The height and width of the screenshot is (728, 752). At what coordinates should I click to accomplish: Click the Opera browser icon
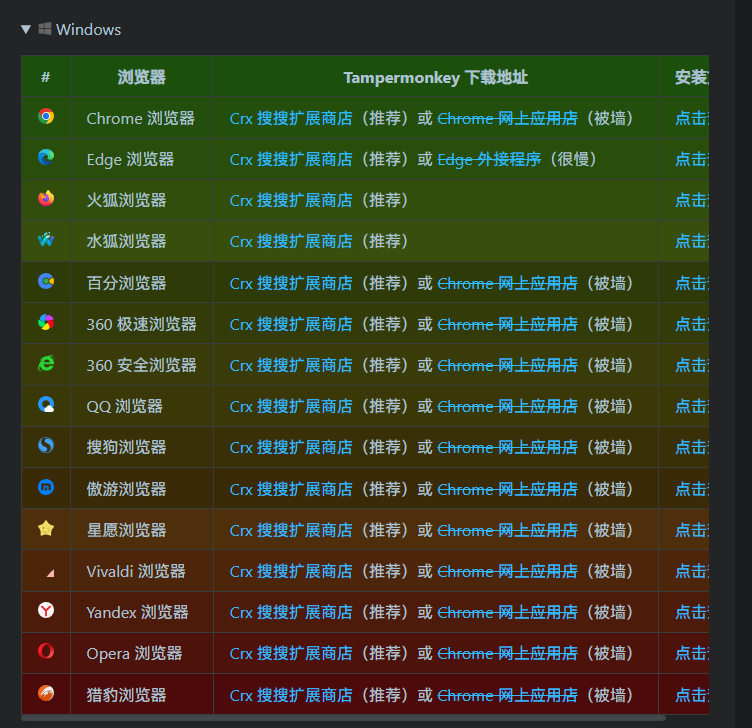pyautogui.click(x=46, y=651)
